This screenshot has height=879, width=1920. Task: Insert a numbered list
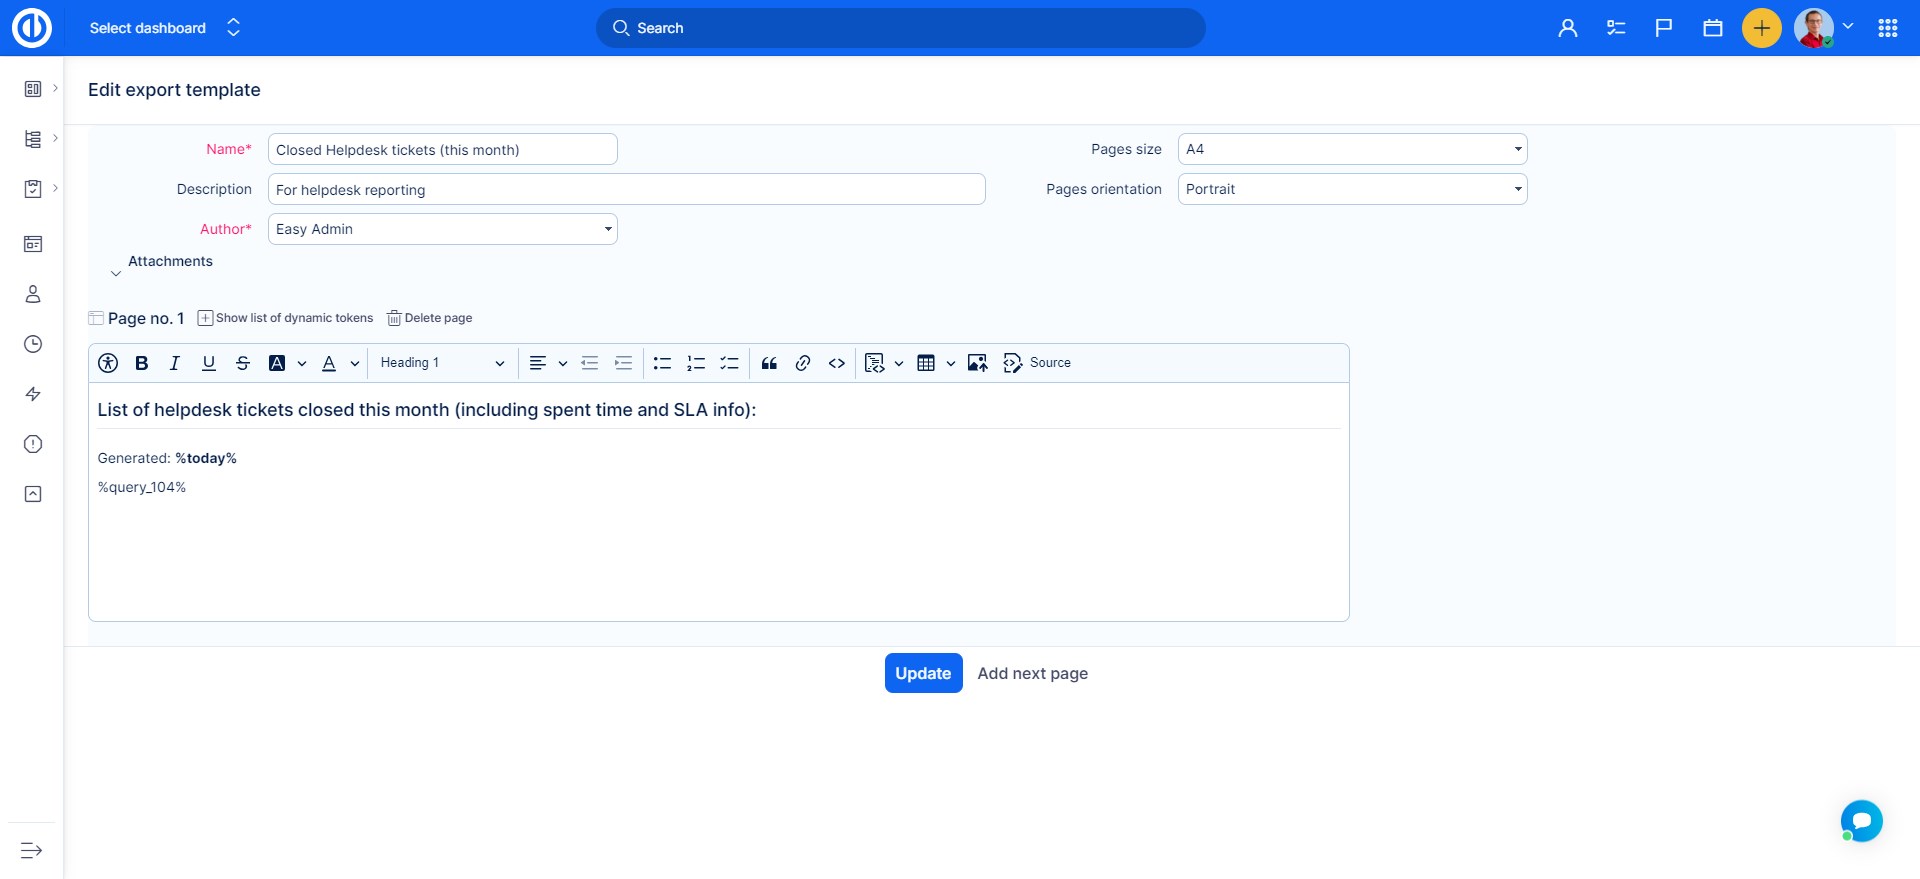point(696,363)
